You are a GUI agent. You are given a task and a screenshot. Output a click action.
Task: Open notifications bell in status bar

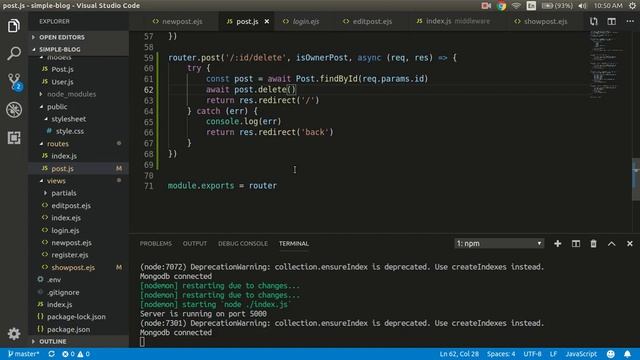pyautogui.click(x=627, y=354)
